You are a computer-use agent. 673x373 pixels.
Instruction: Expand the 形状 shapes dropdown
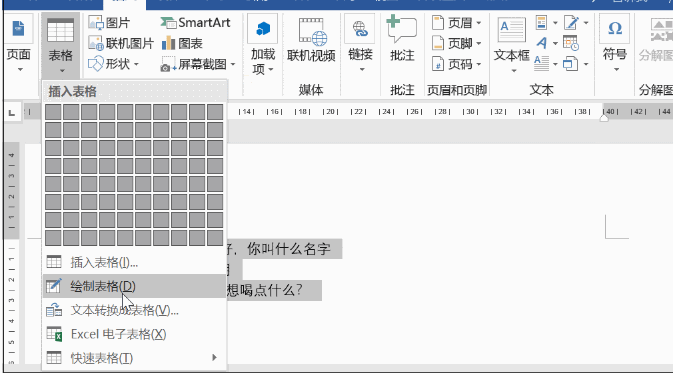(136, 64)
